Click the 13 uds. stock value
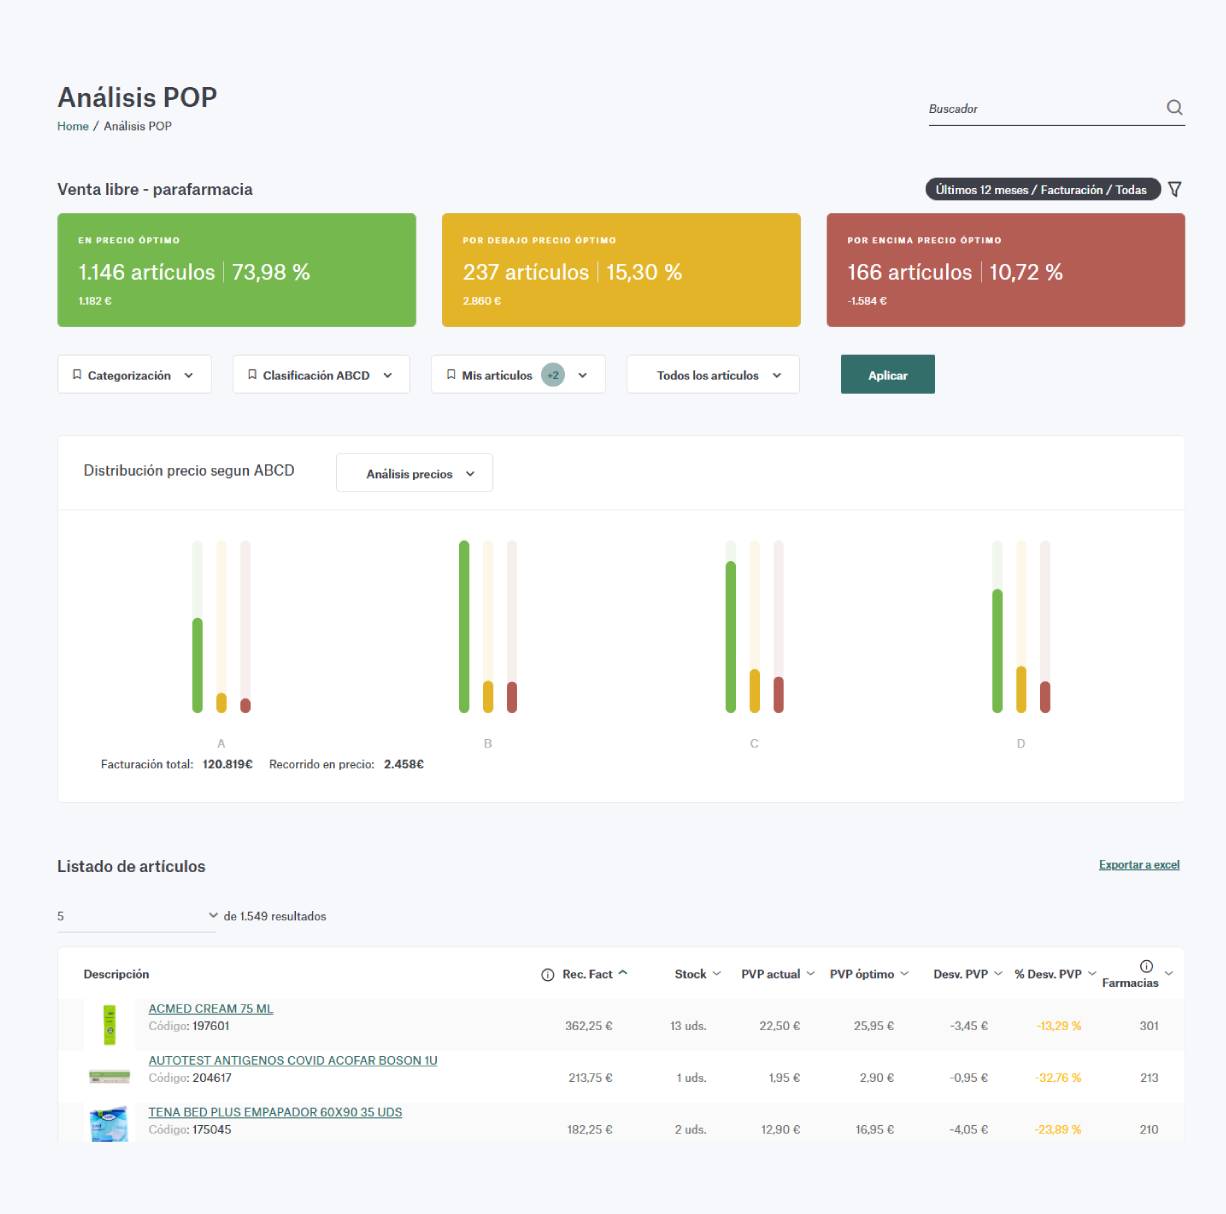This screenshot has width=1226, height=1214. click(688, 1026)
